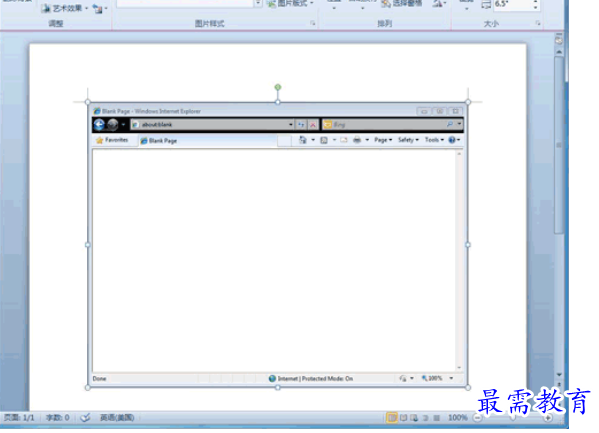Open the 大小 group dialog launcher
This screenshot has width=599, height=433.
click(x=538, y=24)
